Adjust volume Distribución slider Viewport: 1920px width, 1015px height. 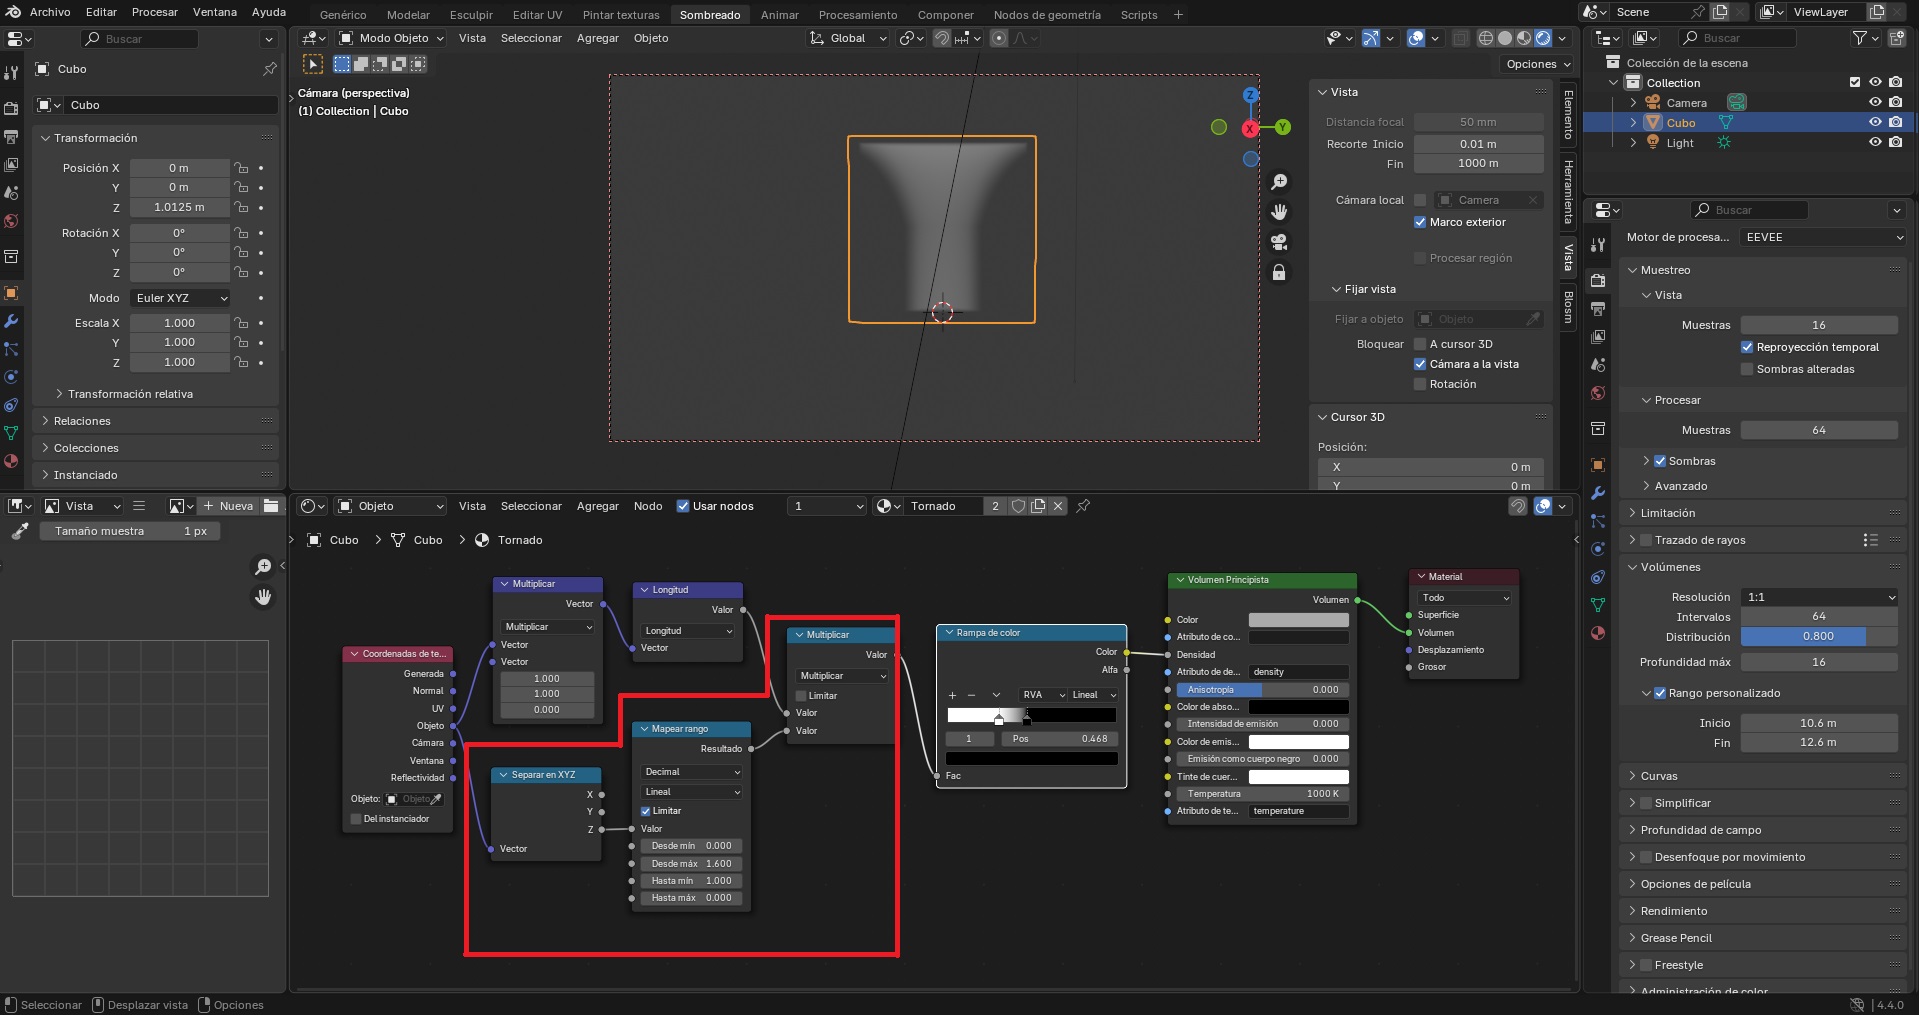[x=1819, y=637]
